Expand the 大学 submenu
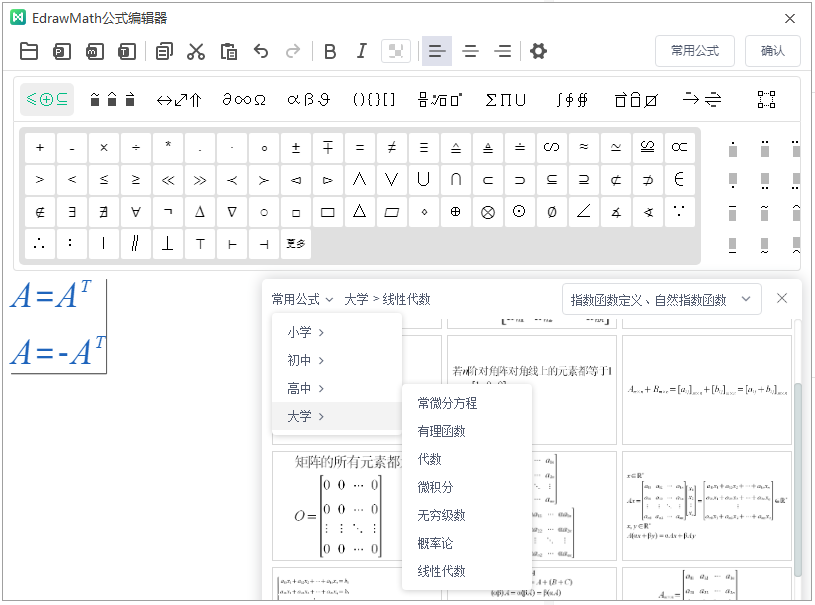This screenshot has width=815, height=605. [x=337, y=416]
